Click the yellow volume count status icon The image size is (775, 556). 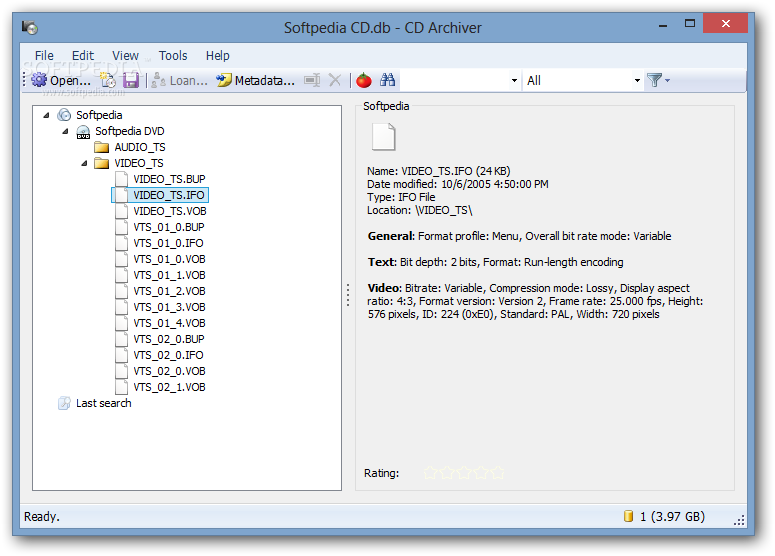coord(628,516)
